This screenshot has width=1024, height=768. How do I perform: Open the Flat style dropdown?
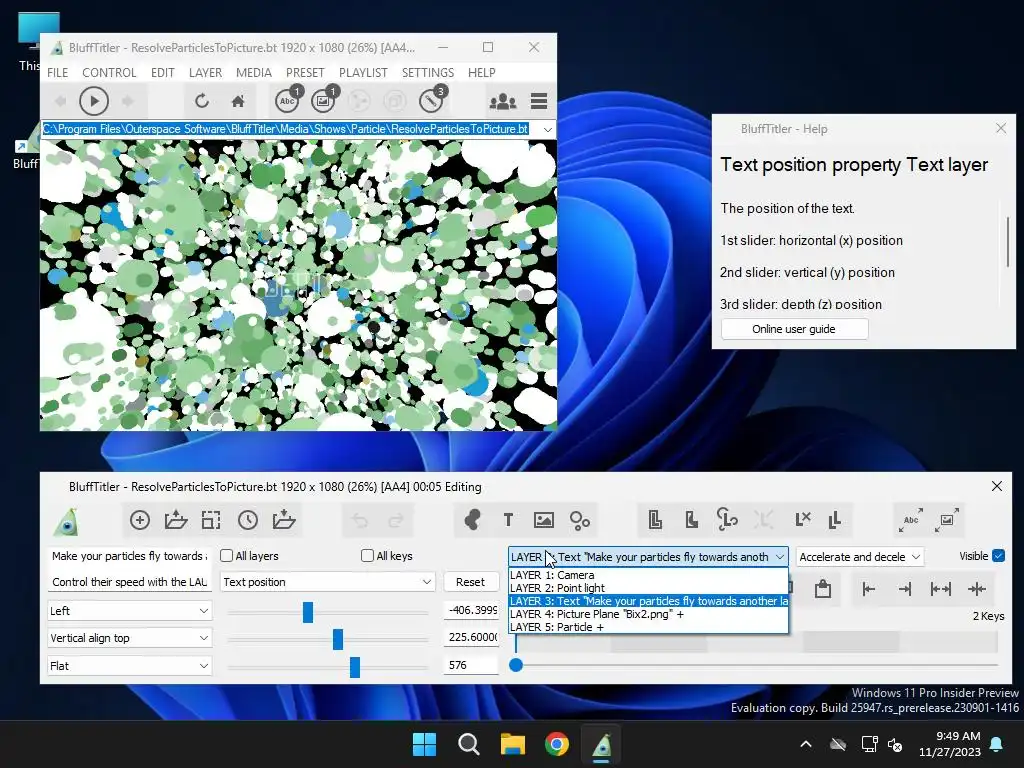click(129, 665)
